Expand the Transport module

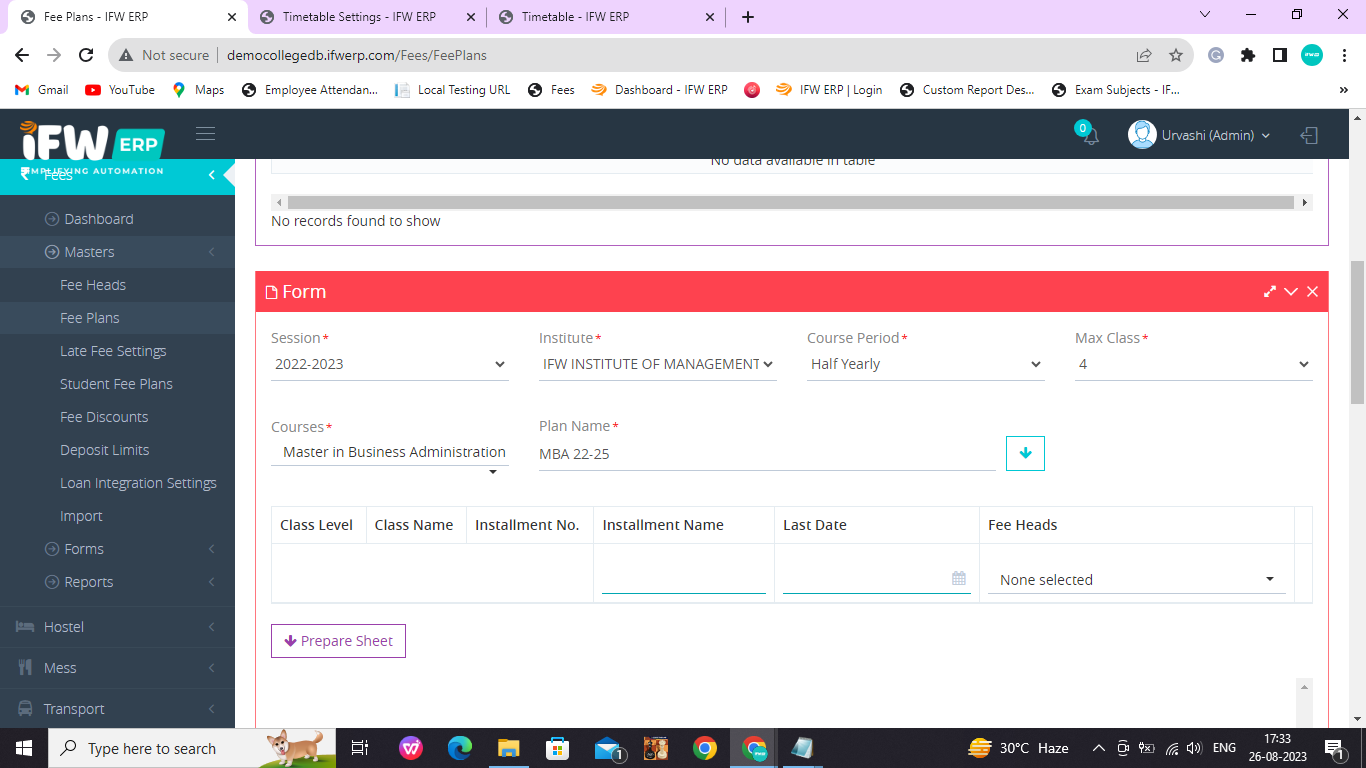point(117,709)
